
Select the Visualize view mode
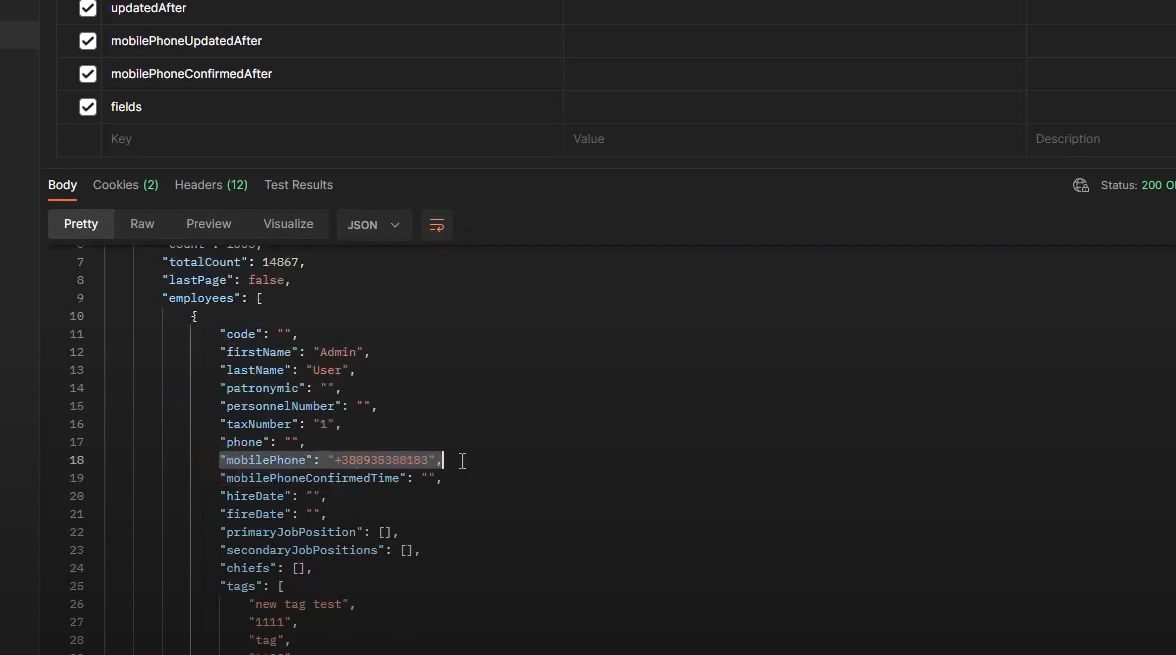coord(288,224)
